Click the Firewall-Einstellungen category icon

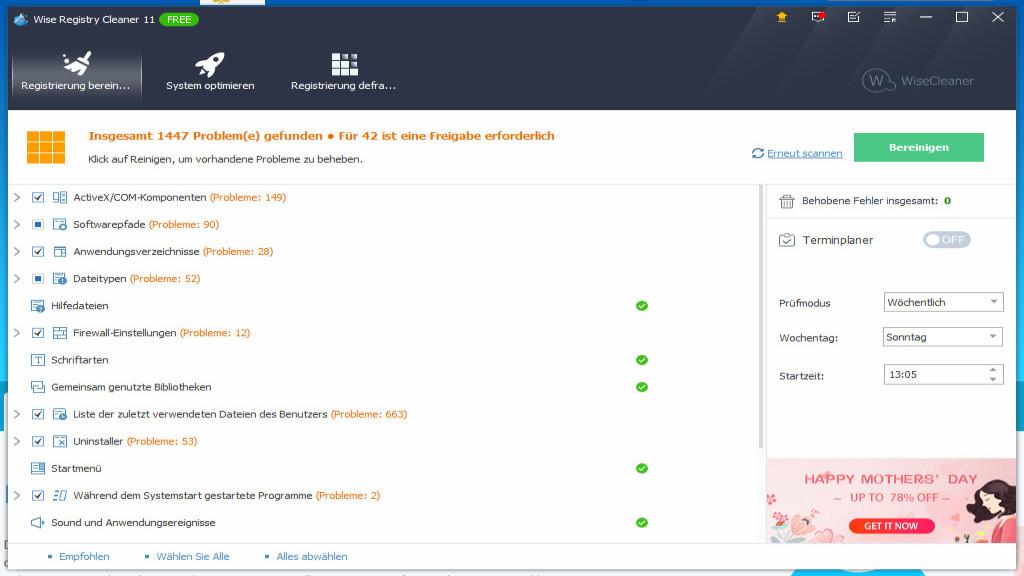click(60, 333)
